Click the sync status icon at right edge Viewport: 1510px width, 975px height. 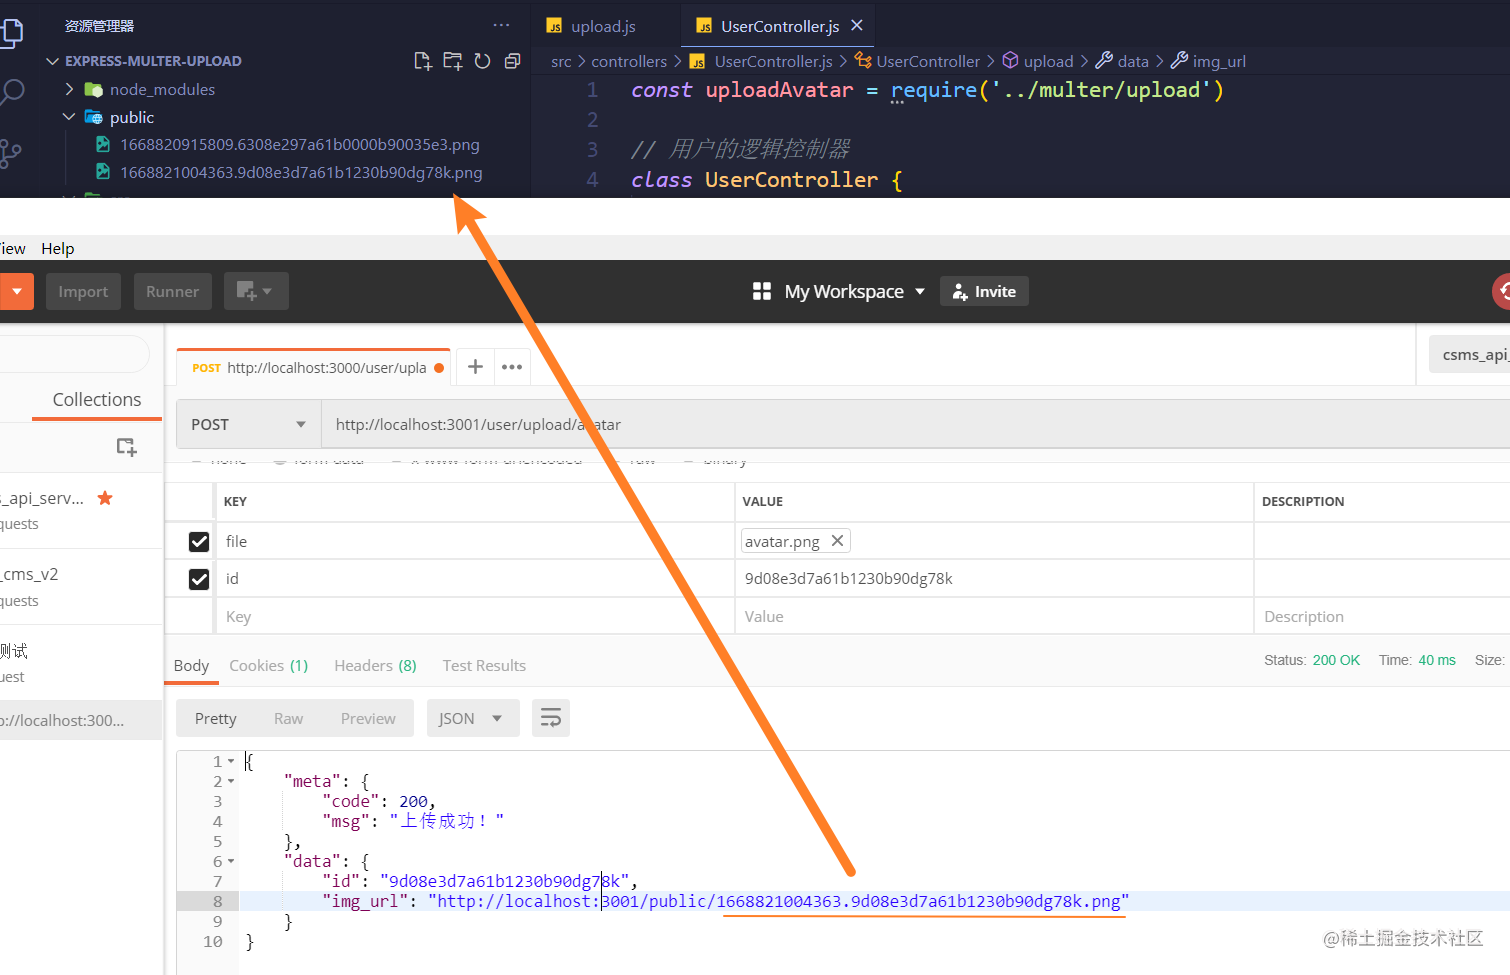click(x=1501, y=292)
